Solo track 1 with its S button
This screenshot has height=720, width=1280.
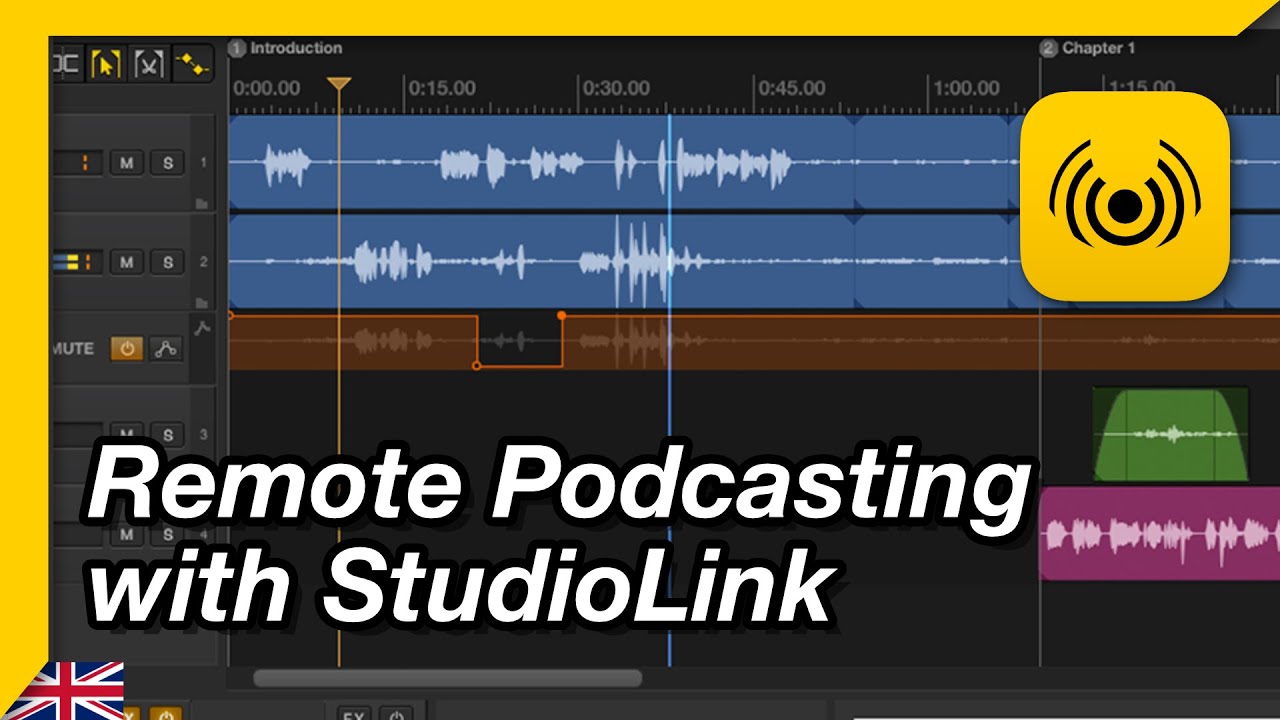click(167, 163)
